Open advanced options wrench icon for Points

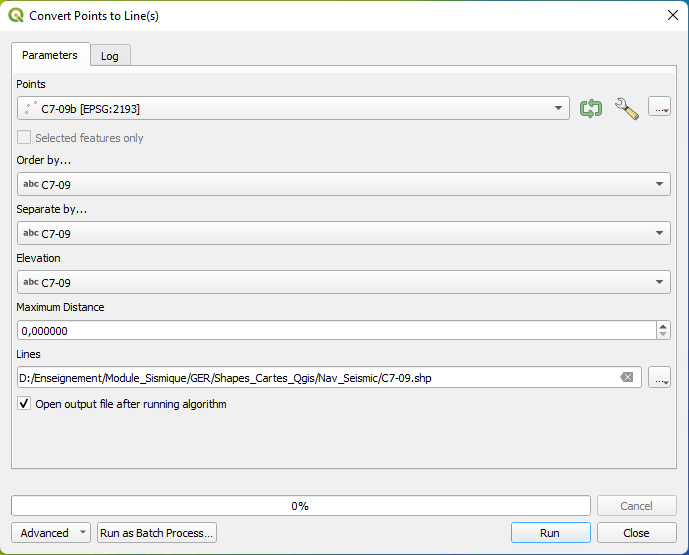626,108
